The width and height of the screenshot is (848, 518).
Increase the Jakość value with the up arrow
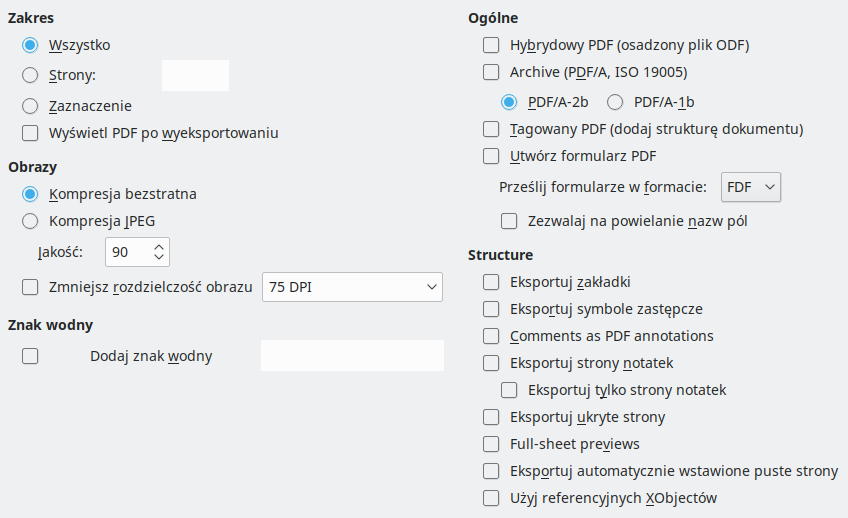tap(160, 247)
